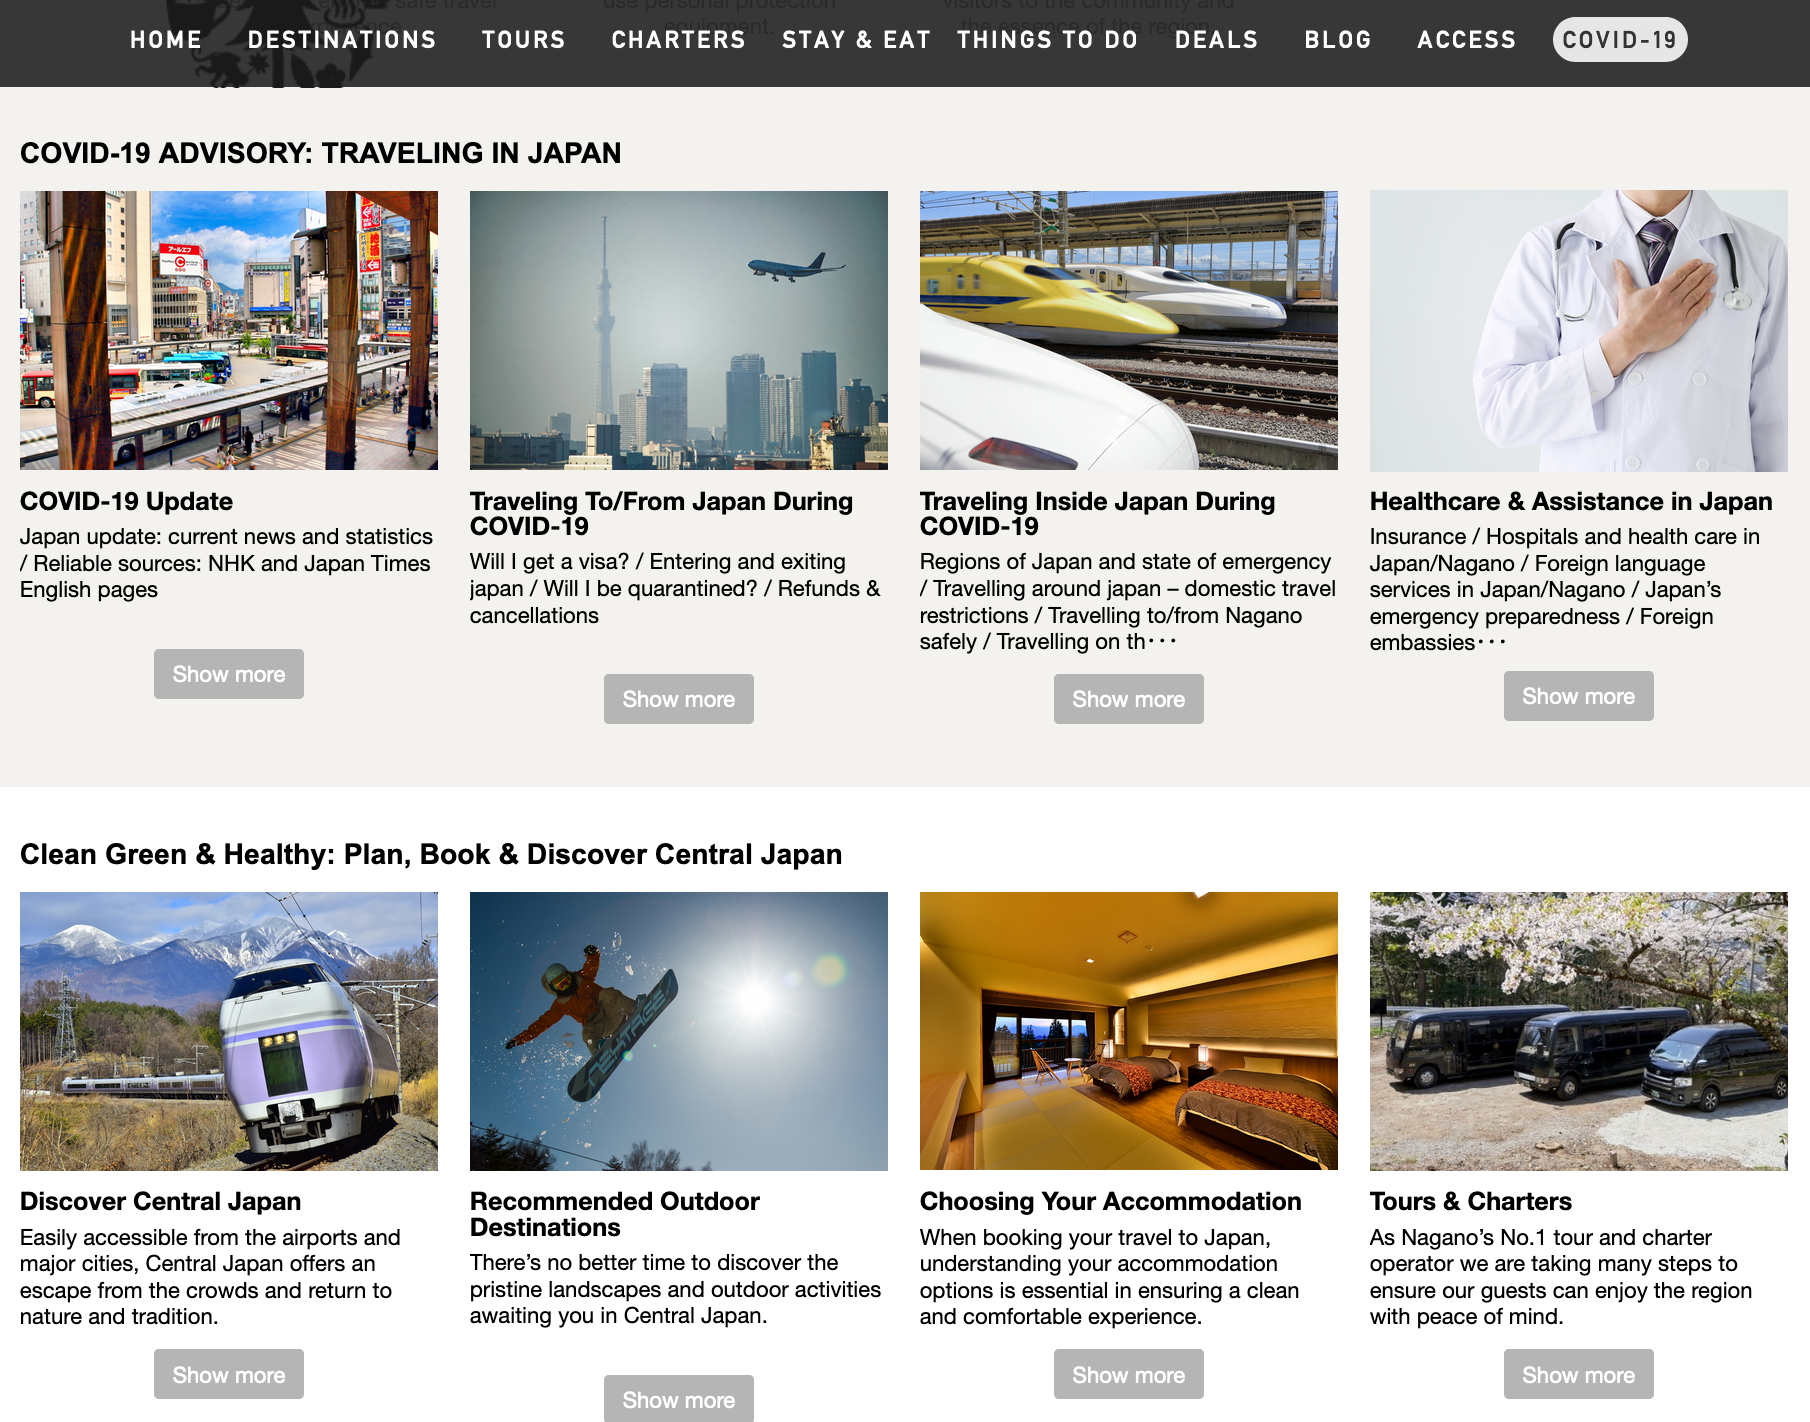This screenshot has width=1810, height=1422.
Task: Show more for Traveling To/From Japan
Action: click(x=678, y=699)
